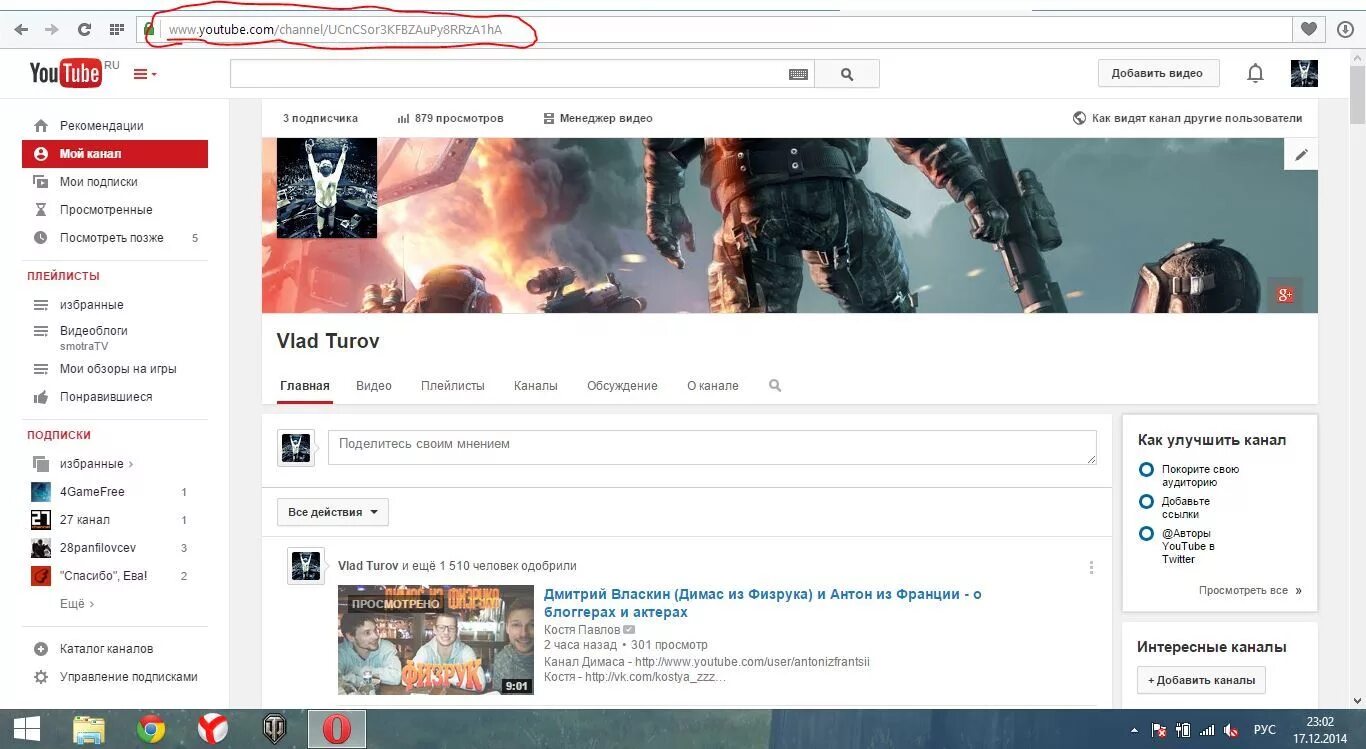Open the 'Все действия' dropdown
1366x749 pixels.
click(x=333, y=512)
